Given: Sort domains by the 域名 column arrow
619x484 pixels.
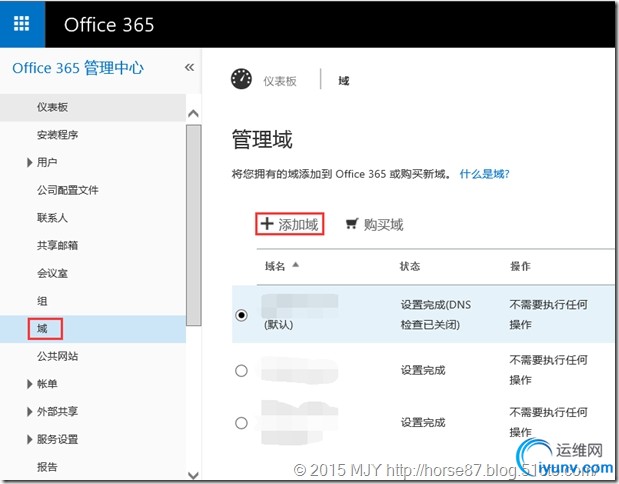Looking at the screenshot, I should click(x=296, y=265).
